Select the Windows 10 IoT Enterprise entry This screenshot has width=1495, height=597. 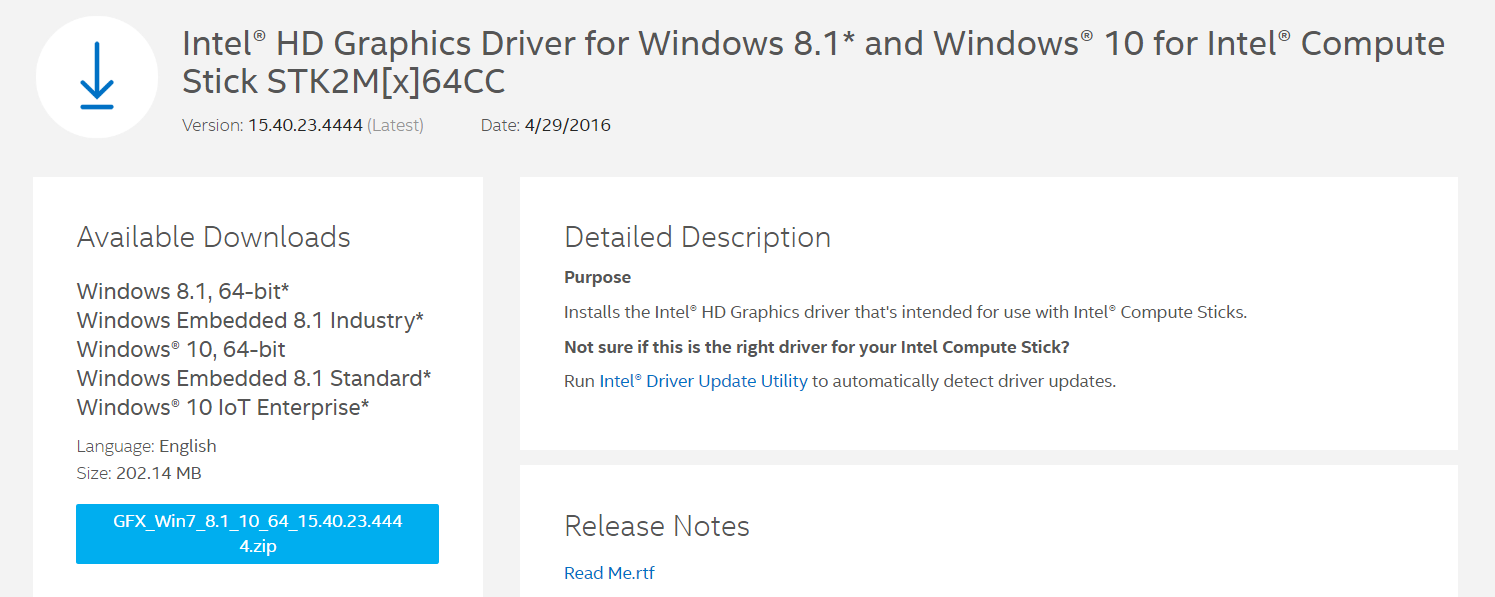tap(223, 407)
